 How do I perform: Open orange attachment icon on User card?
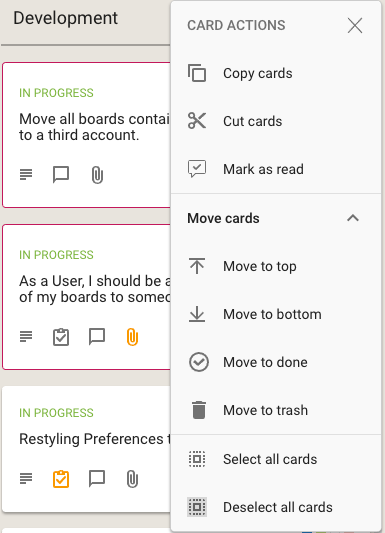coord(132,337)
